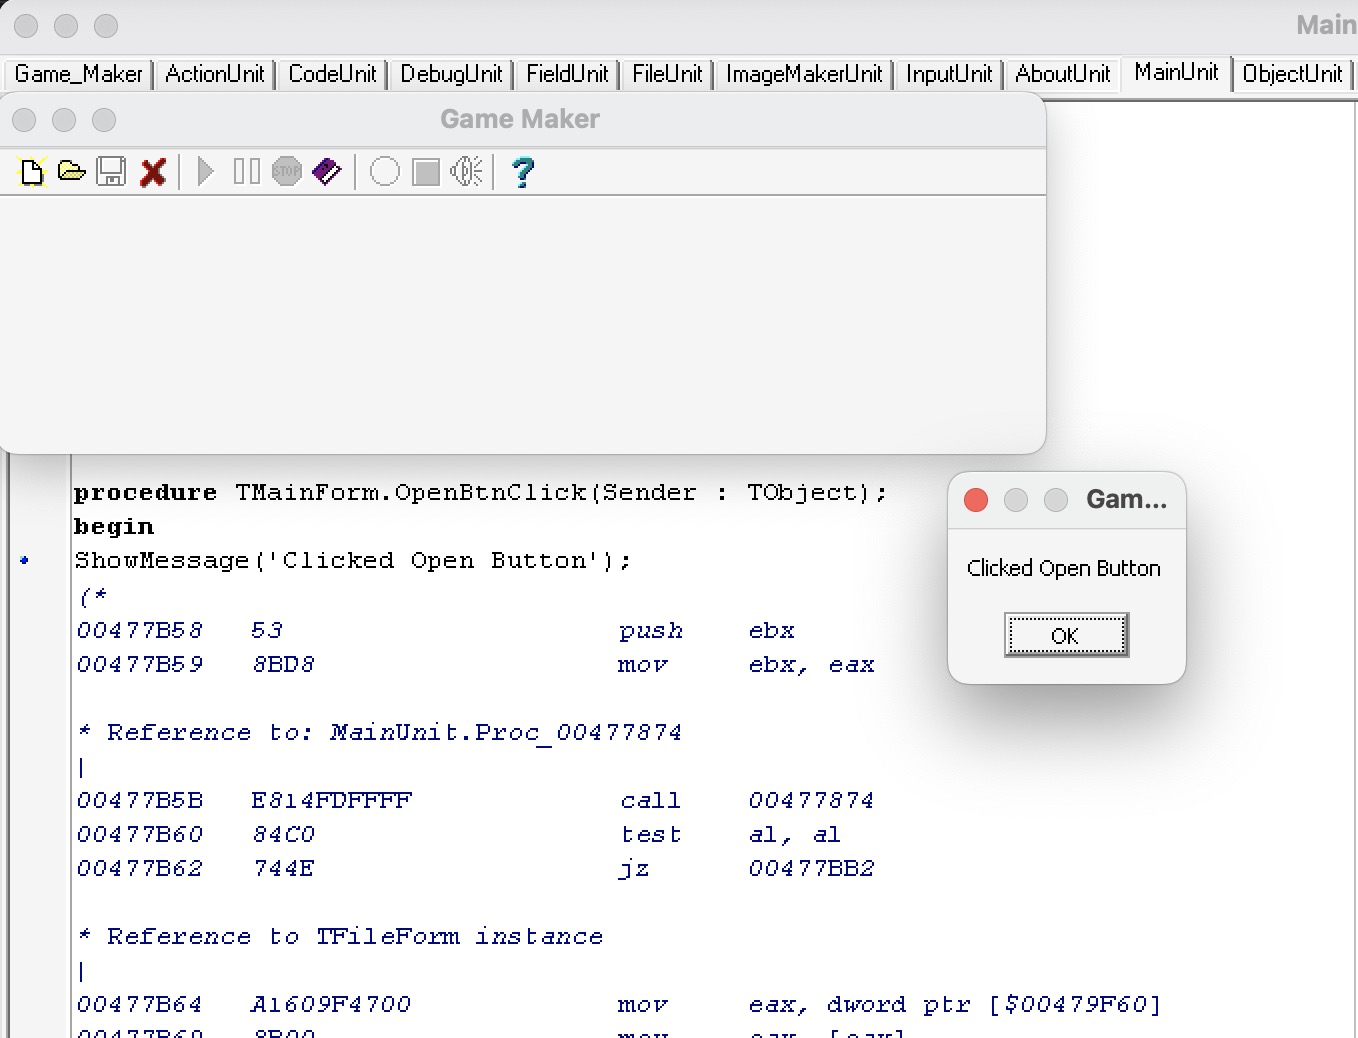Viewport: 1358px width, 1038px height.
Task: Click 'Reference to: MainUnit.Proc_00477874' comment
Action: [x=380, y=733]
